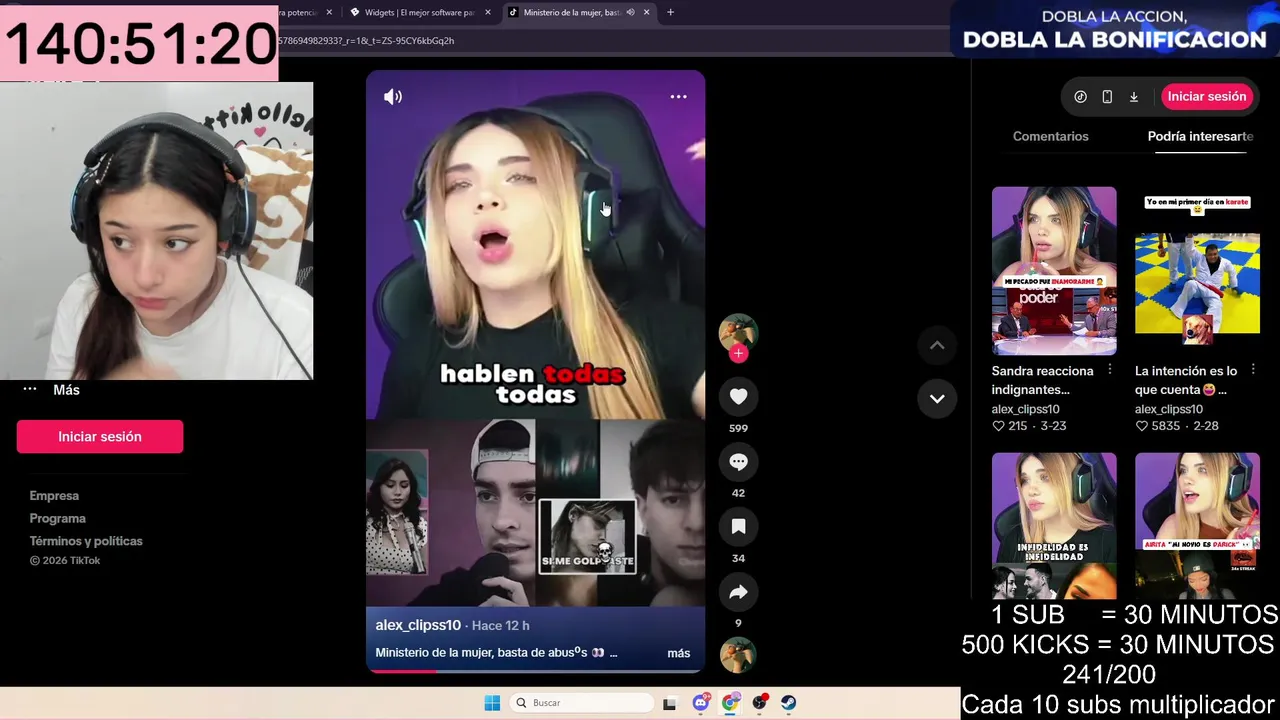
Task: Click the TikTok coin icon in the top bar
Action: click(1080, 97)
